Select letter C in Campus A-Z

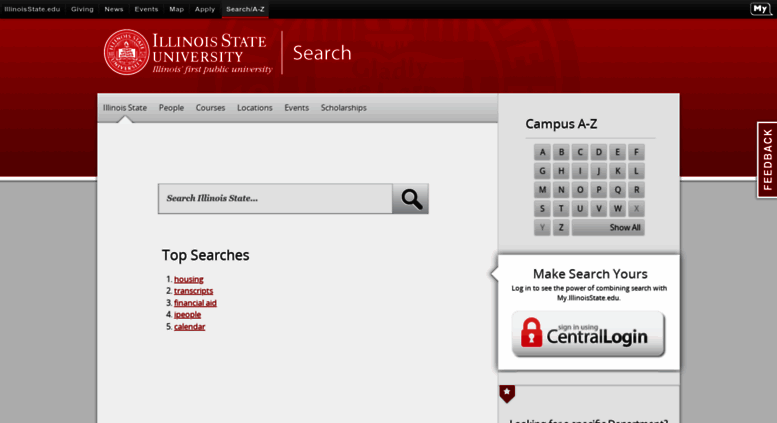(x=580, y=152)
